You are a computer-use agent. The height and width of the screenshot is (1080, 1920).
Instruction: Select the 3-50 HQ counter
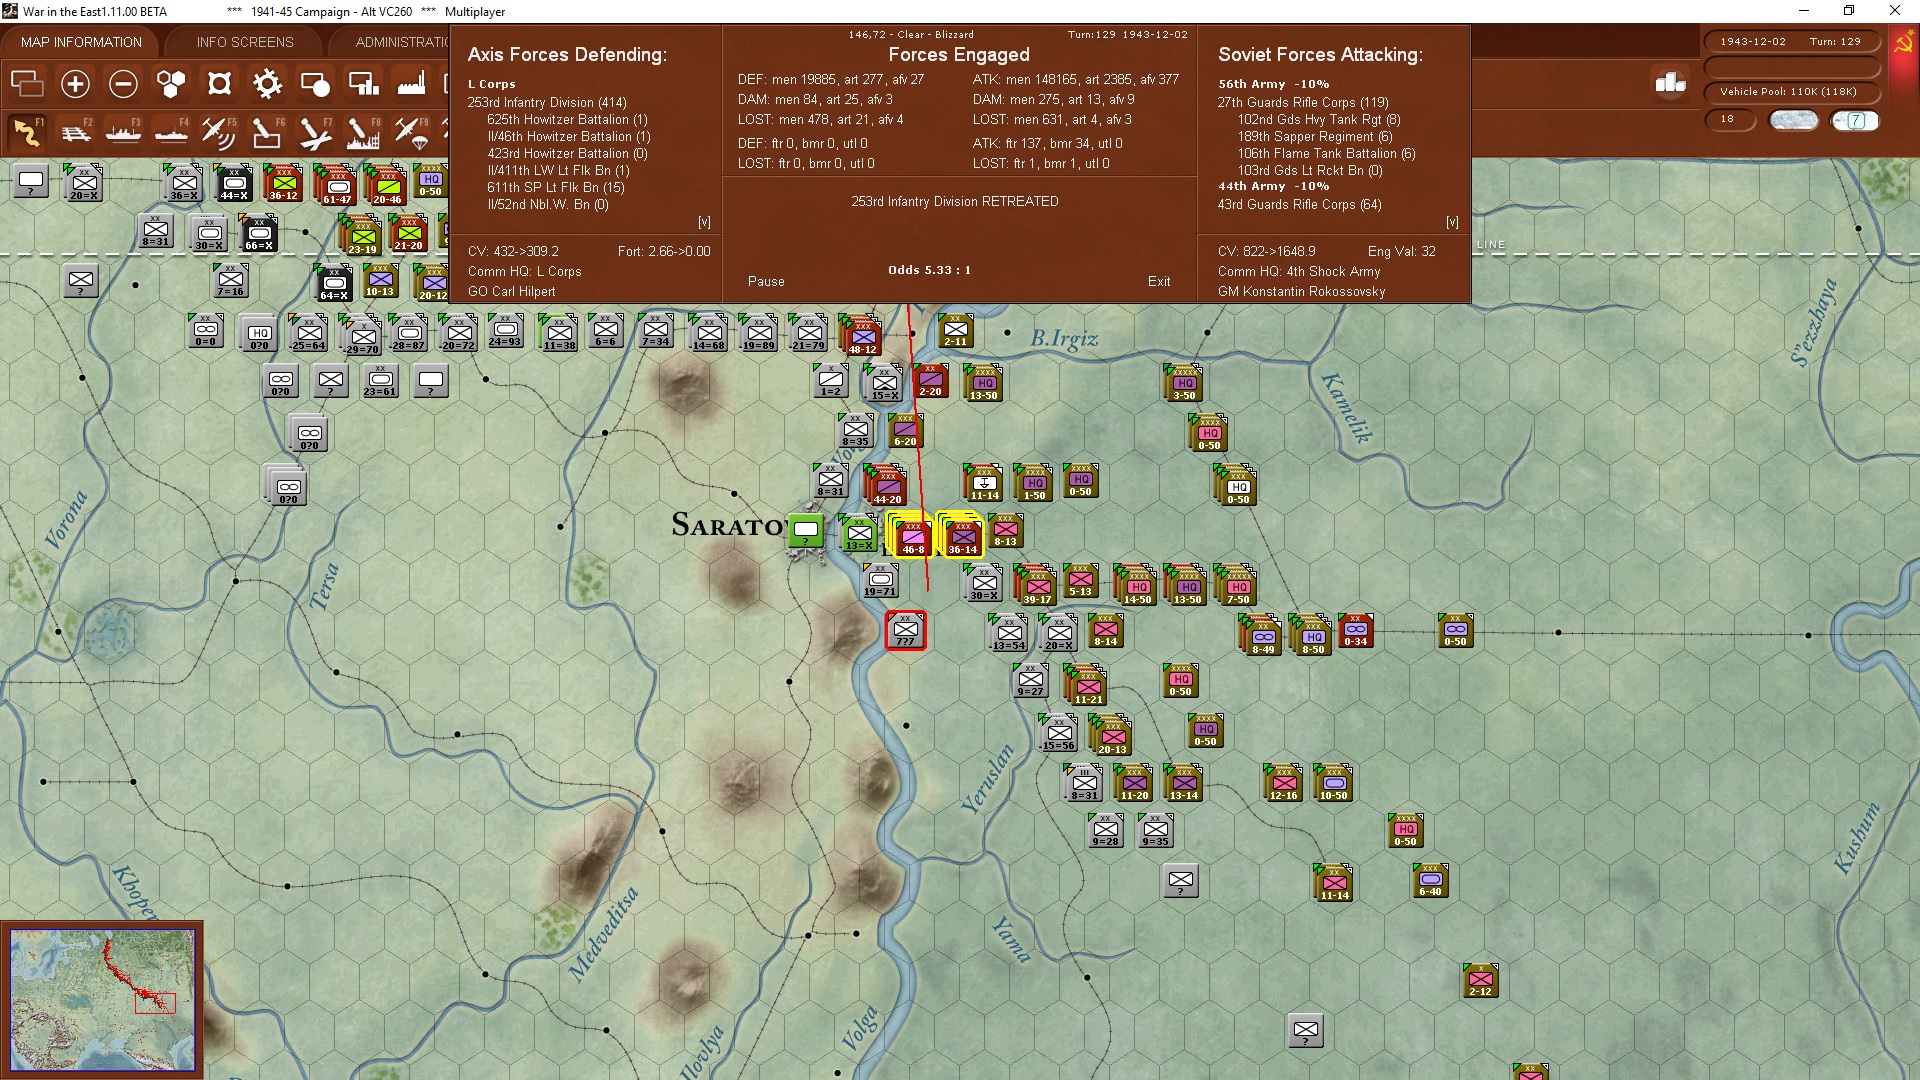(1184, 383)
